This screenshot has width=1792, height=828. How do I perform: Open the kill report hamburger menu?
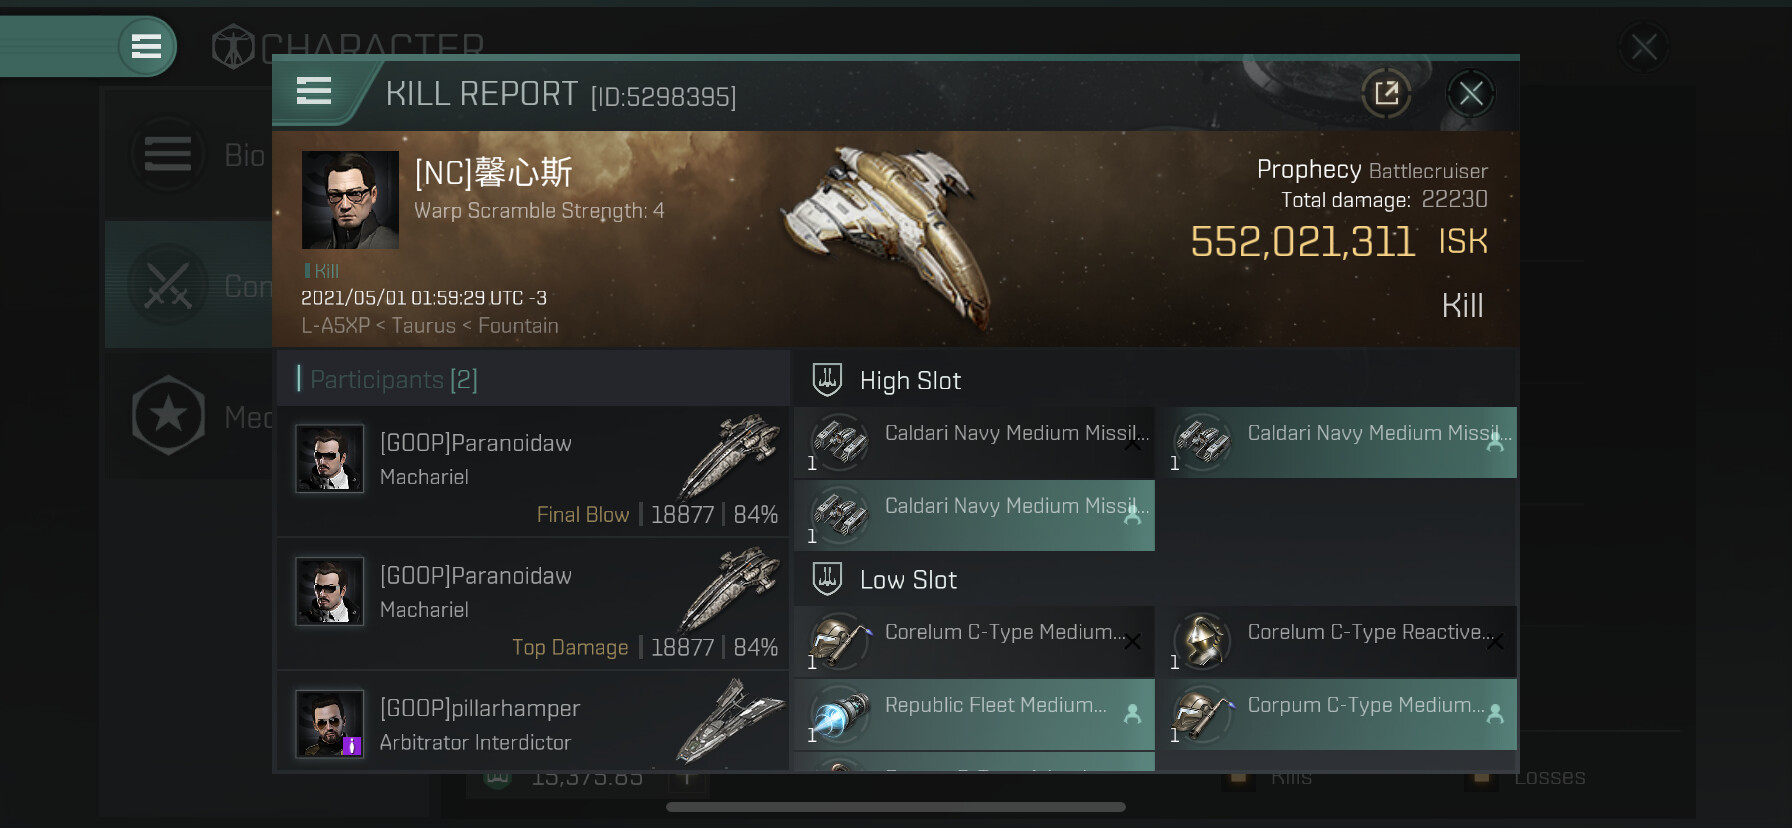coord(314,92)
